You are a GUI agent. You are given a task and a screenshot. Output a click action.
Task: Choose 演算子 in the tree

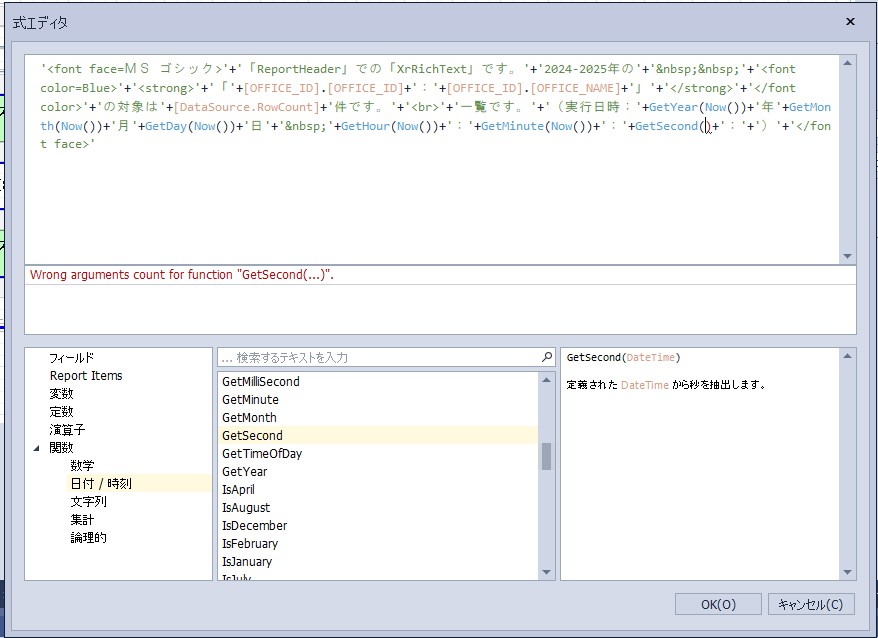66,429
